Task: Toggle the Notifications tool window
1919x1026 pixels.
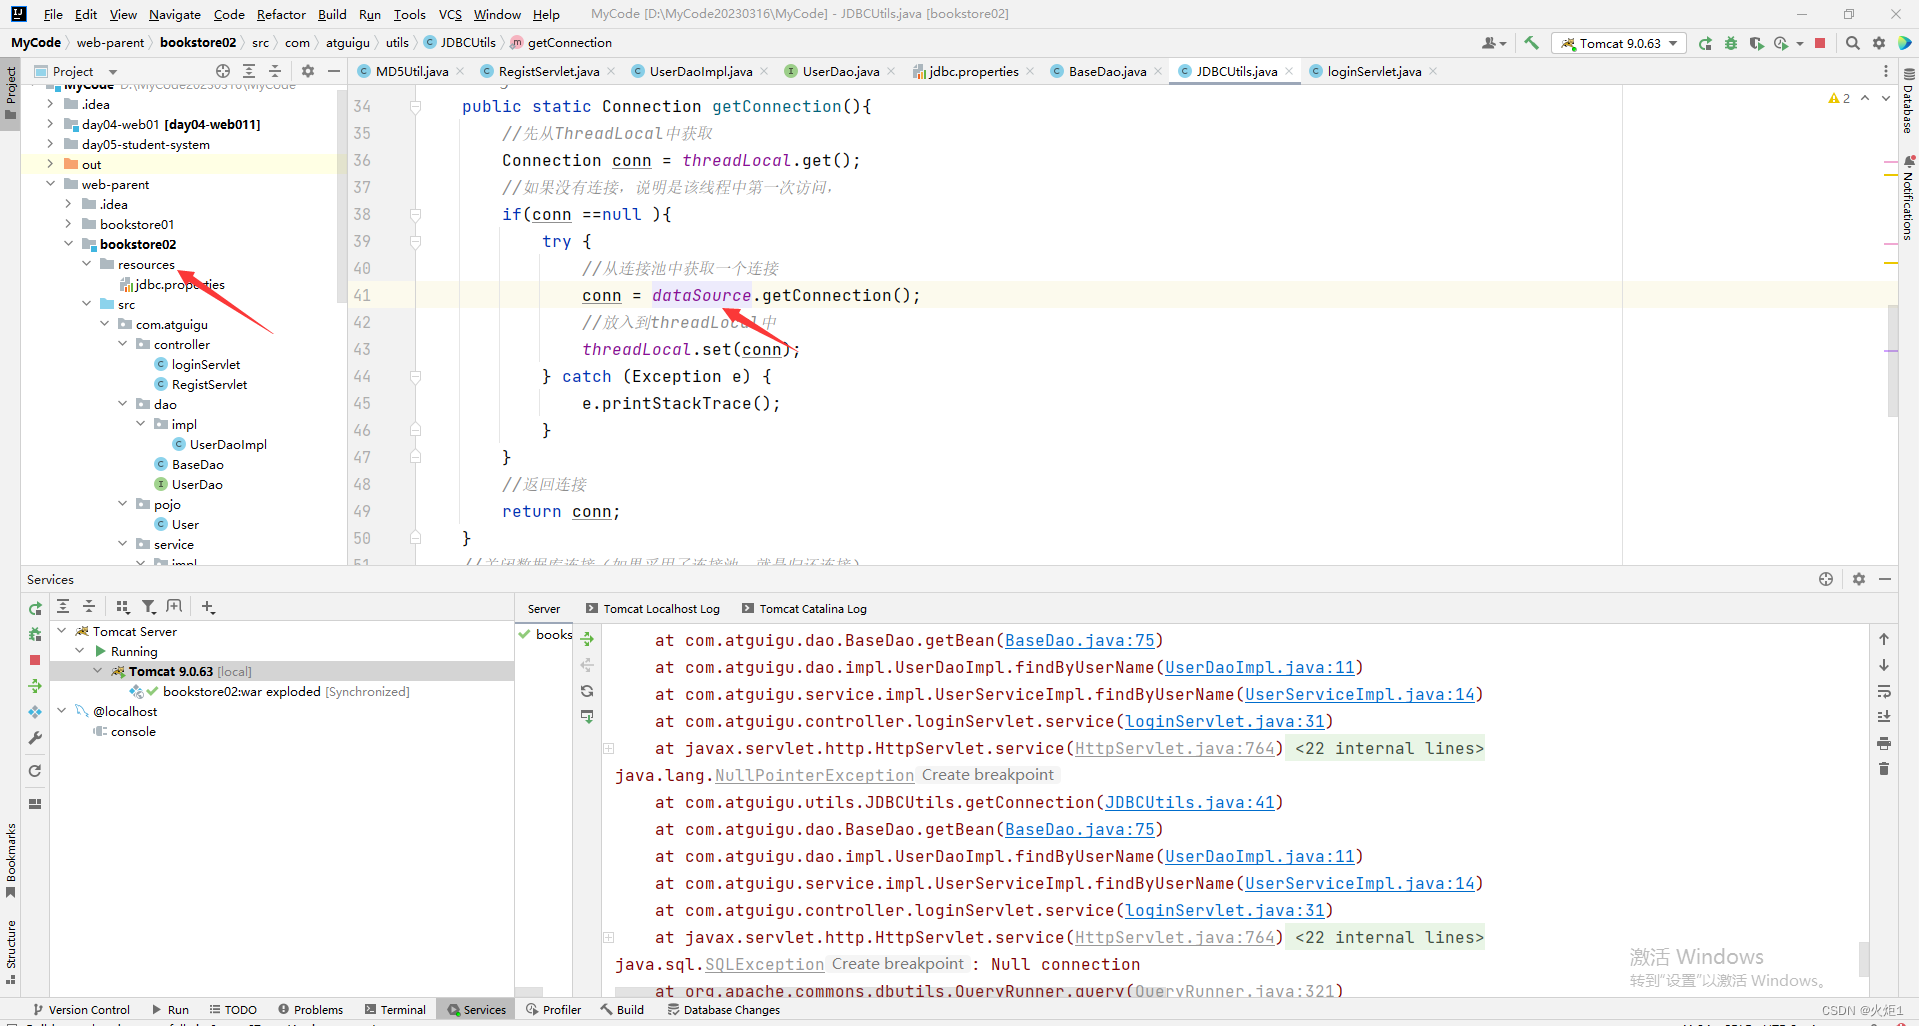Action: click(1908, 198)
